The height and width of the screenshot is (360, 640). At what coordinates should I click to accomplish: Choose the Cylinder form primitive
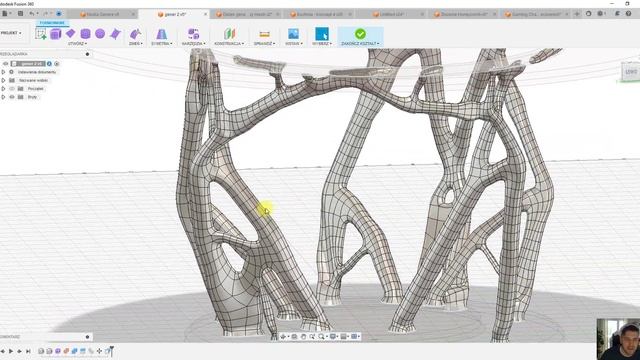point(85,33)
